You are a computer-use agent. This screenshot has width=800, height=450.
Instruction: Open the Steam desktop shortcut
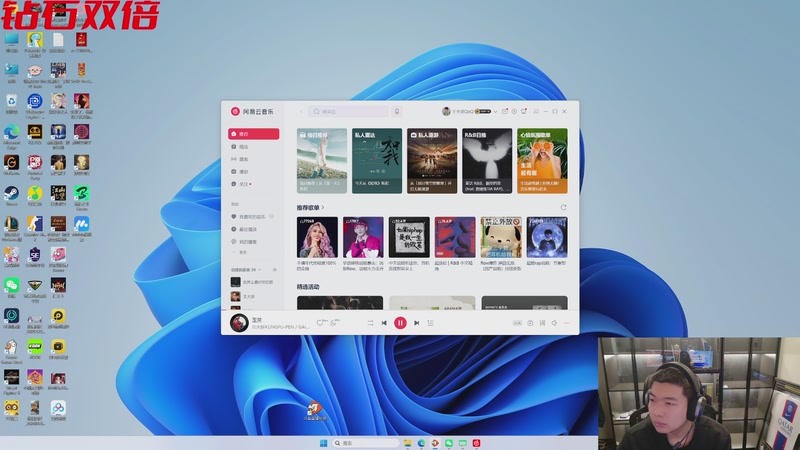pyautogui.click(x=11, y=195)
